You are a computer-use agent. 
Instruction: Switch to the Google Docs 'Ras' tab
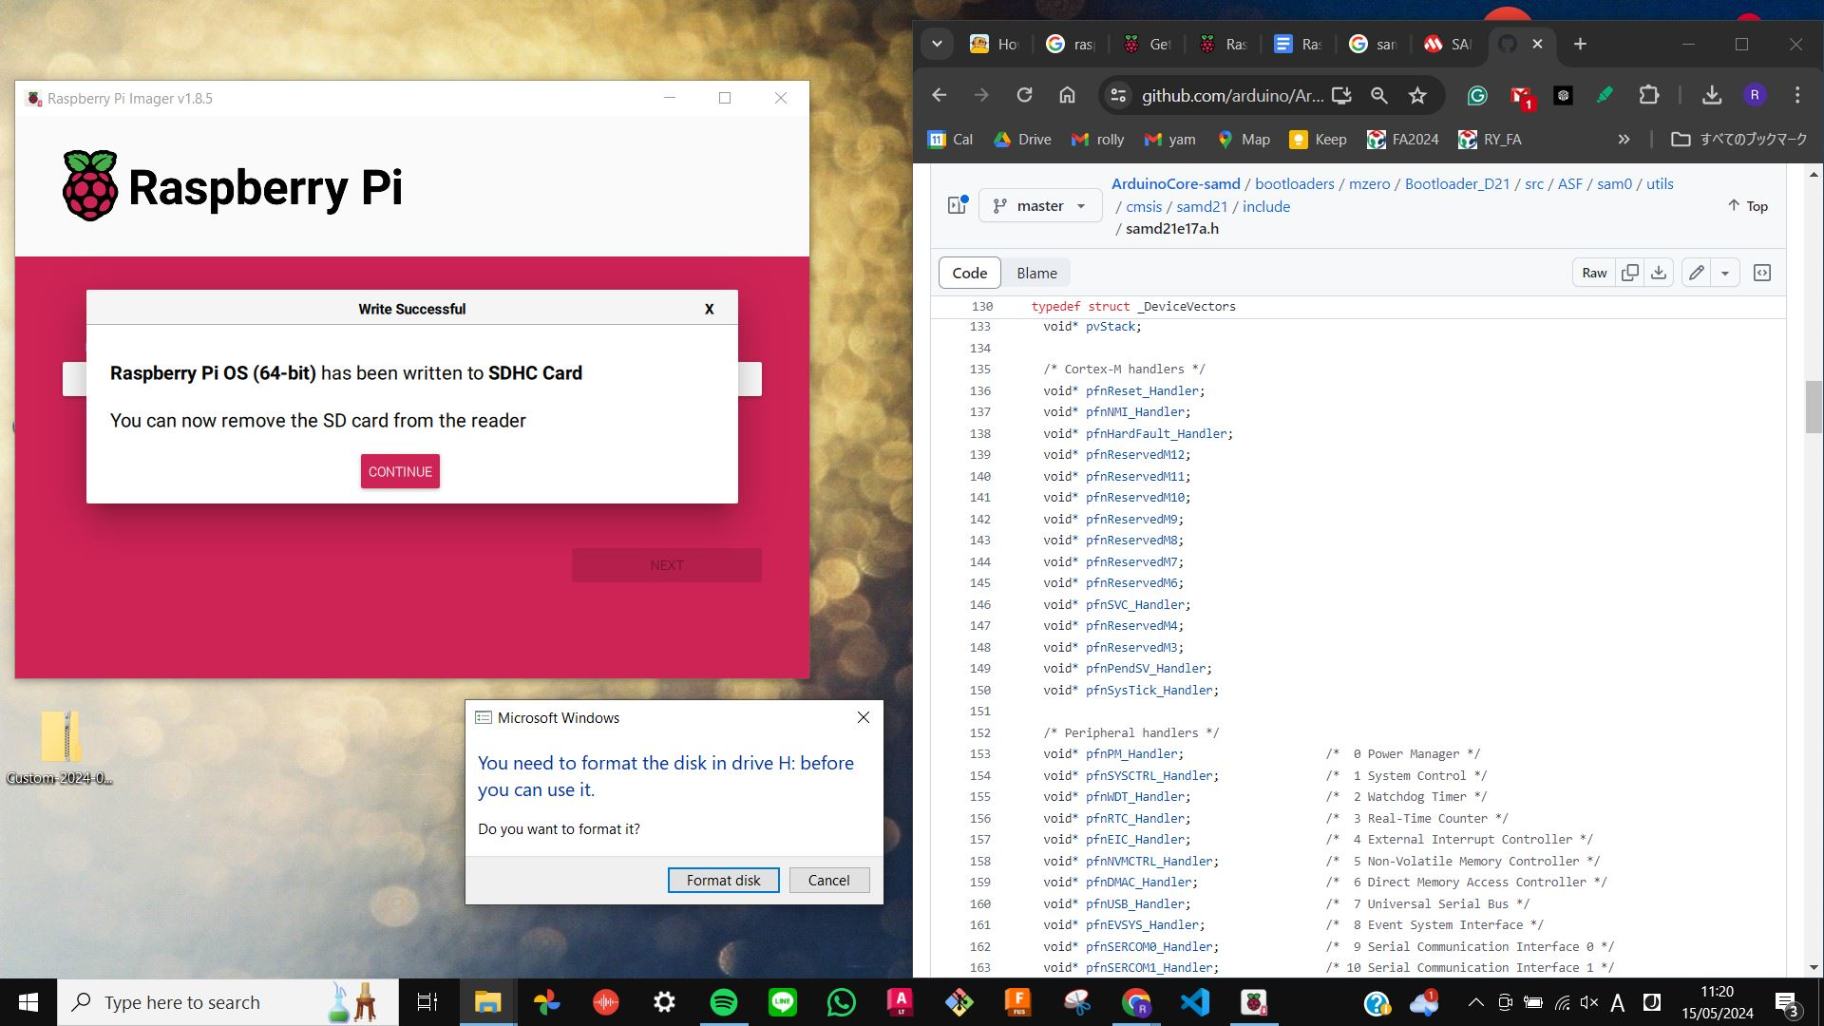coord(1298,44)
